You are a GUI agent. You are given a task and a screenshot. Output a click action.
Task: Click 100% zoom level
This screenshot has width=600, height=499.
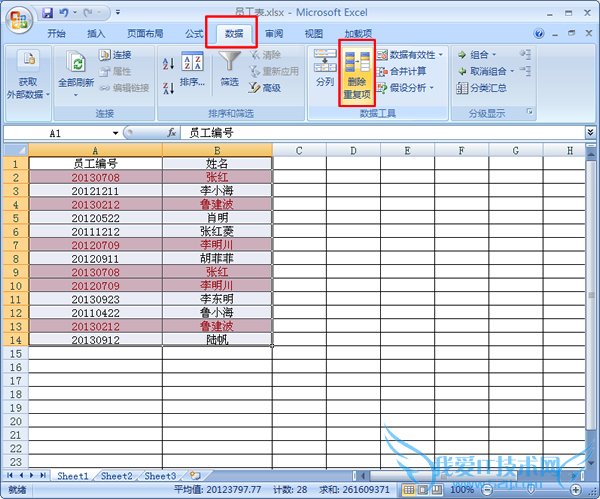point(462,489)
